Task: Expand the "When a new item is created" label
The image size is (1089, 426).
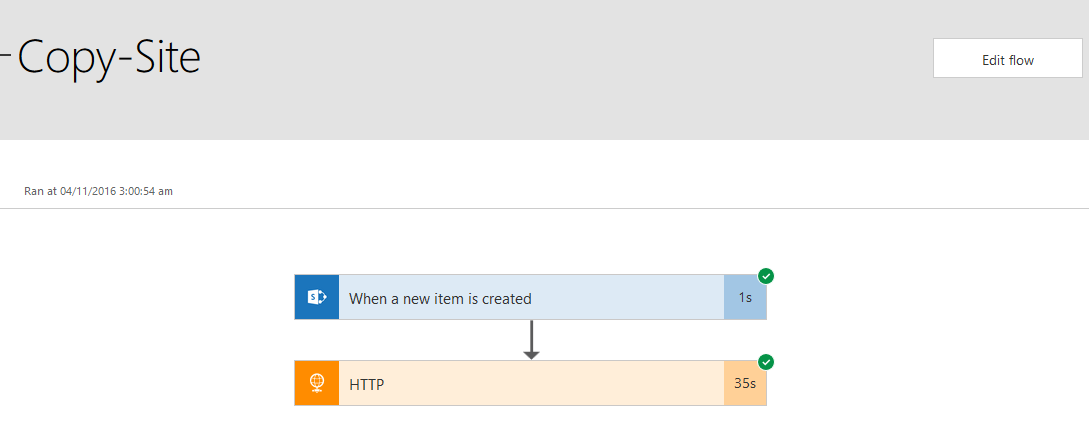Action: tap(440, 298)
